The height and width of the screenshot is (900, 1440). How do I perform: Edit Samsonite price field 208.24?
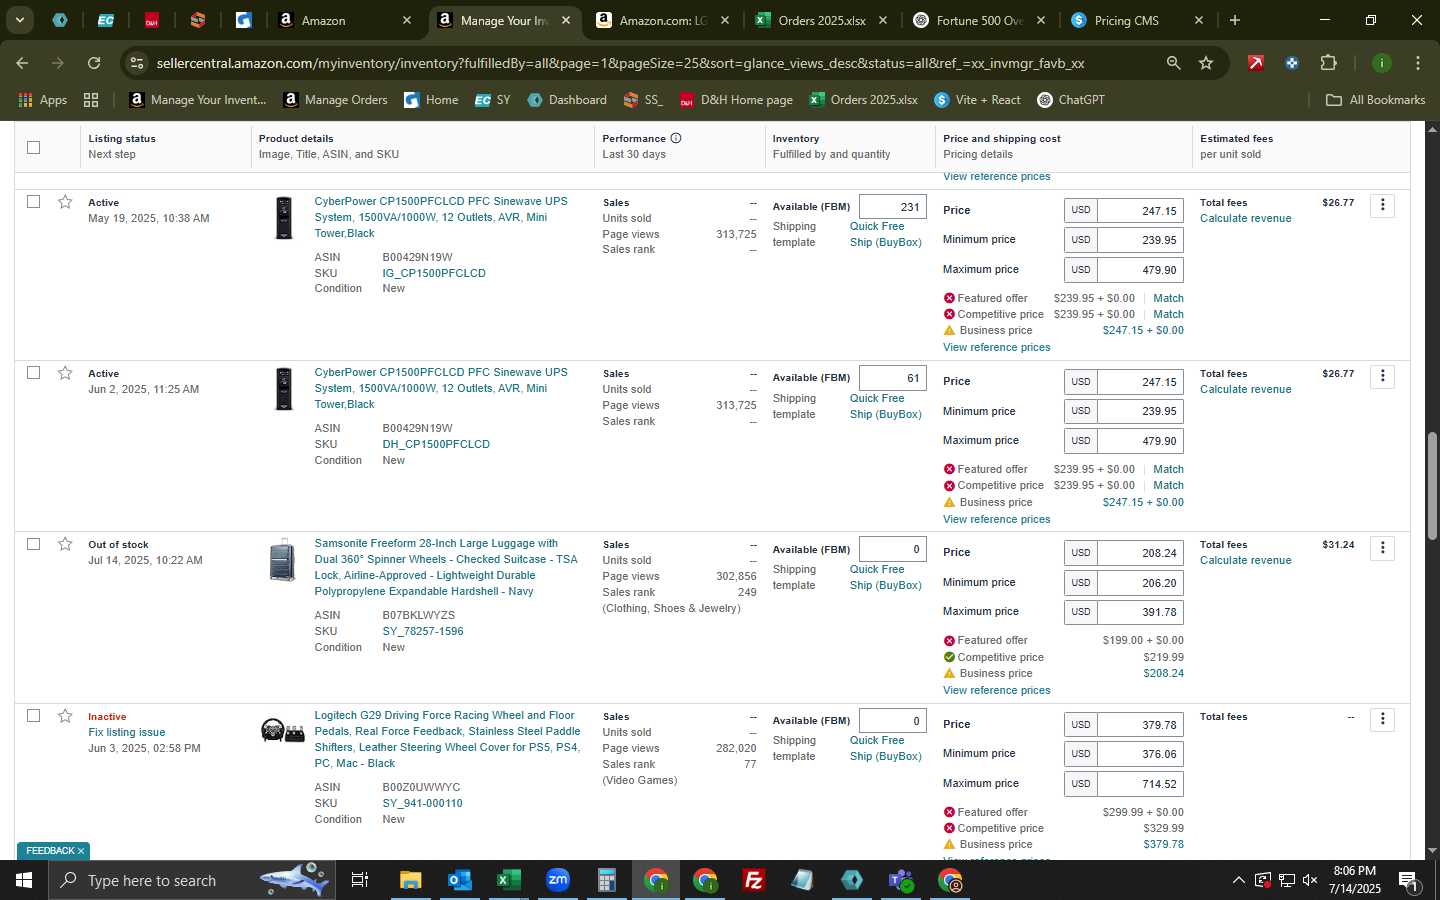(1141, 552)
